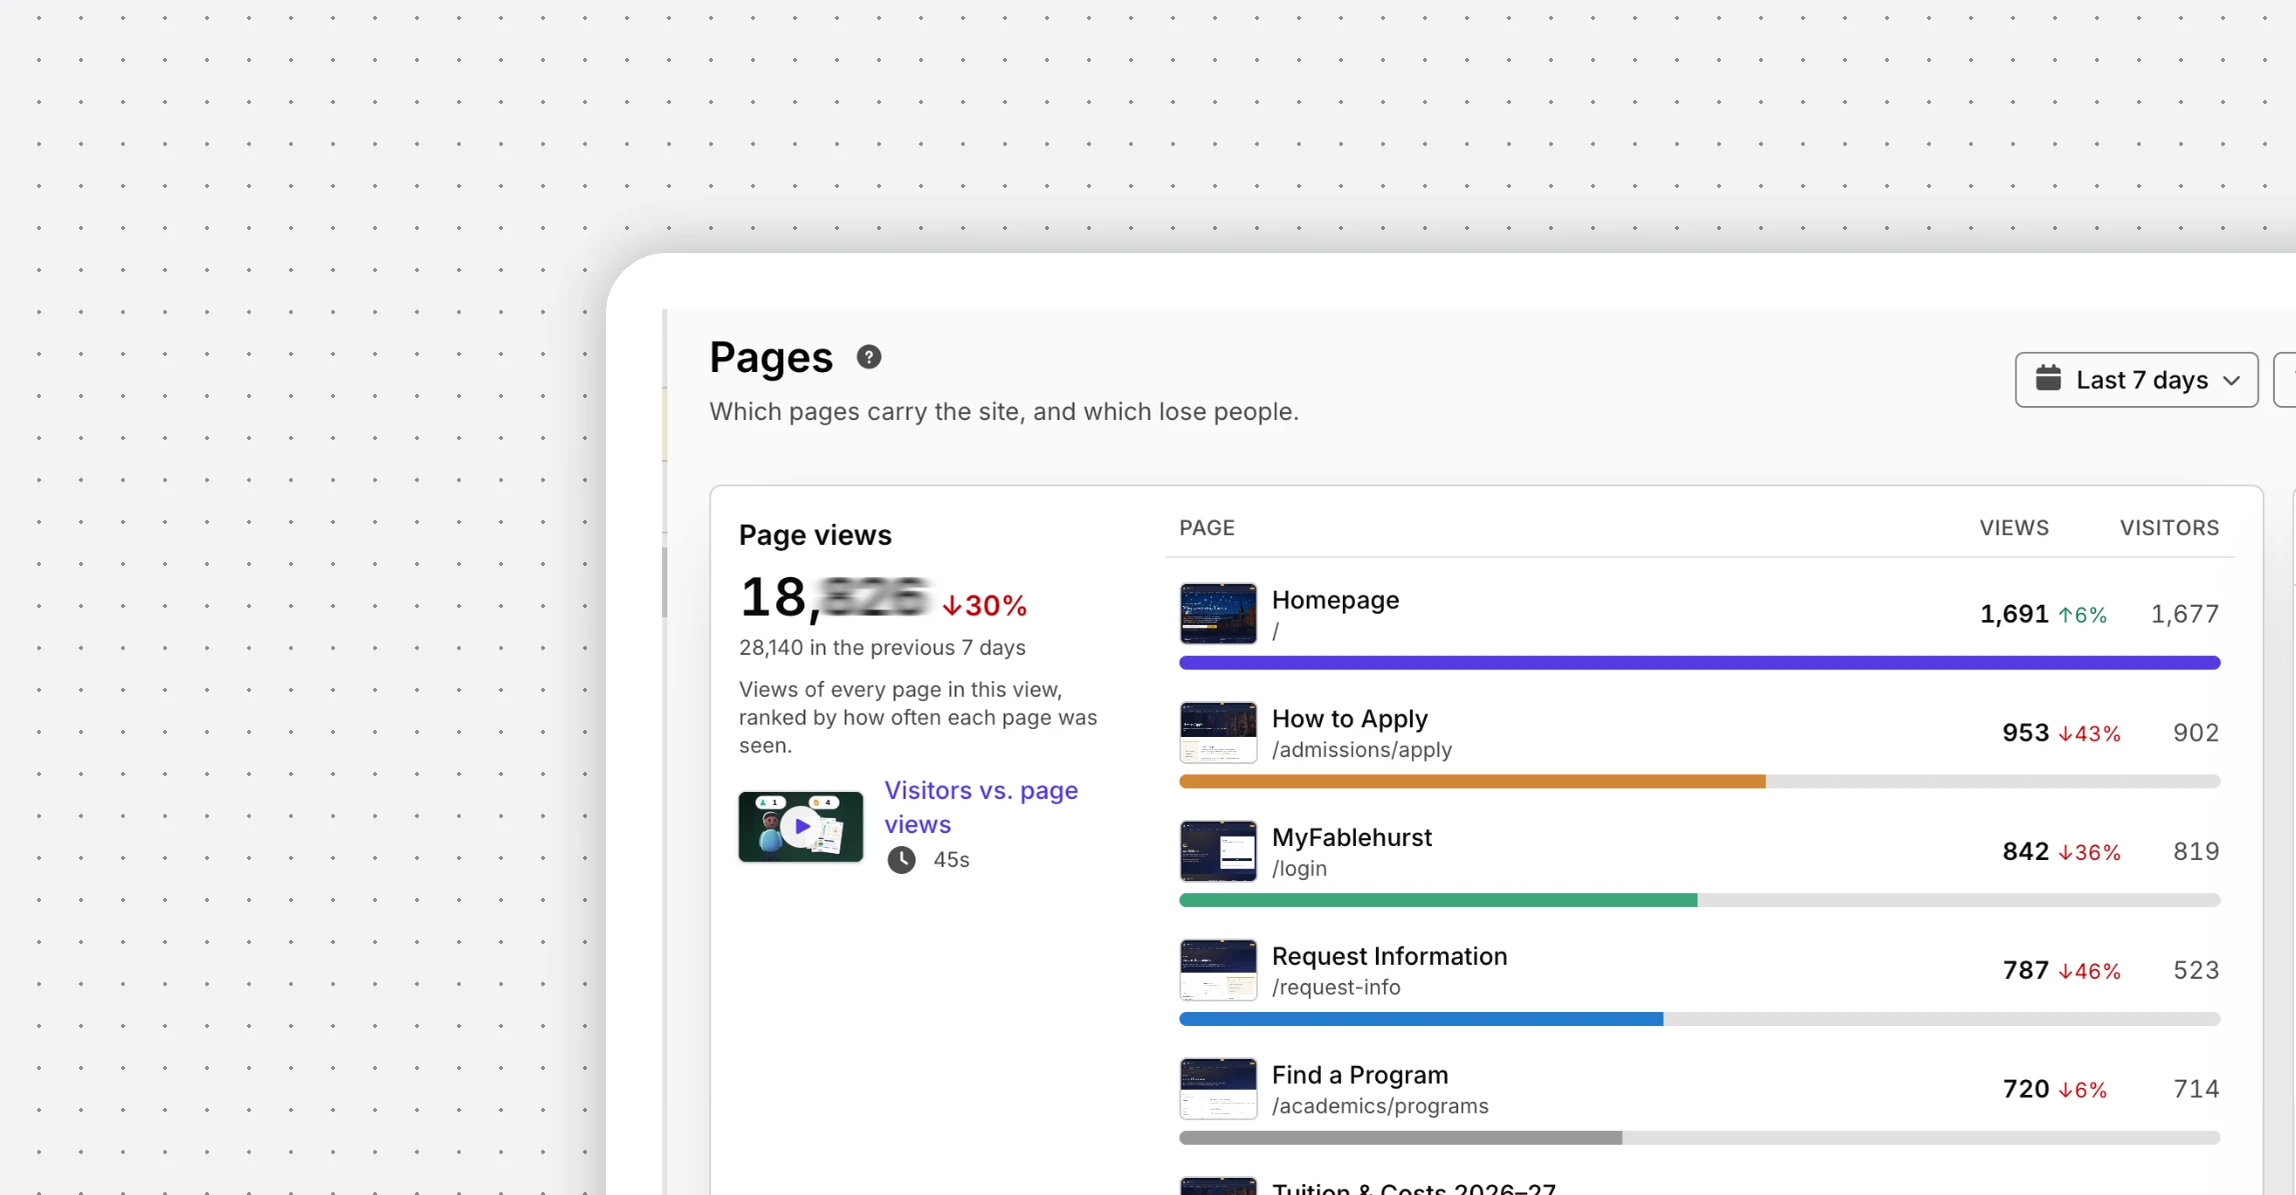
Task: Click the purple Homepage views bar
Action: click(x=1699, y=663)
